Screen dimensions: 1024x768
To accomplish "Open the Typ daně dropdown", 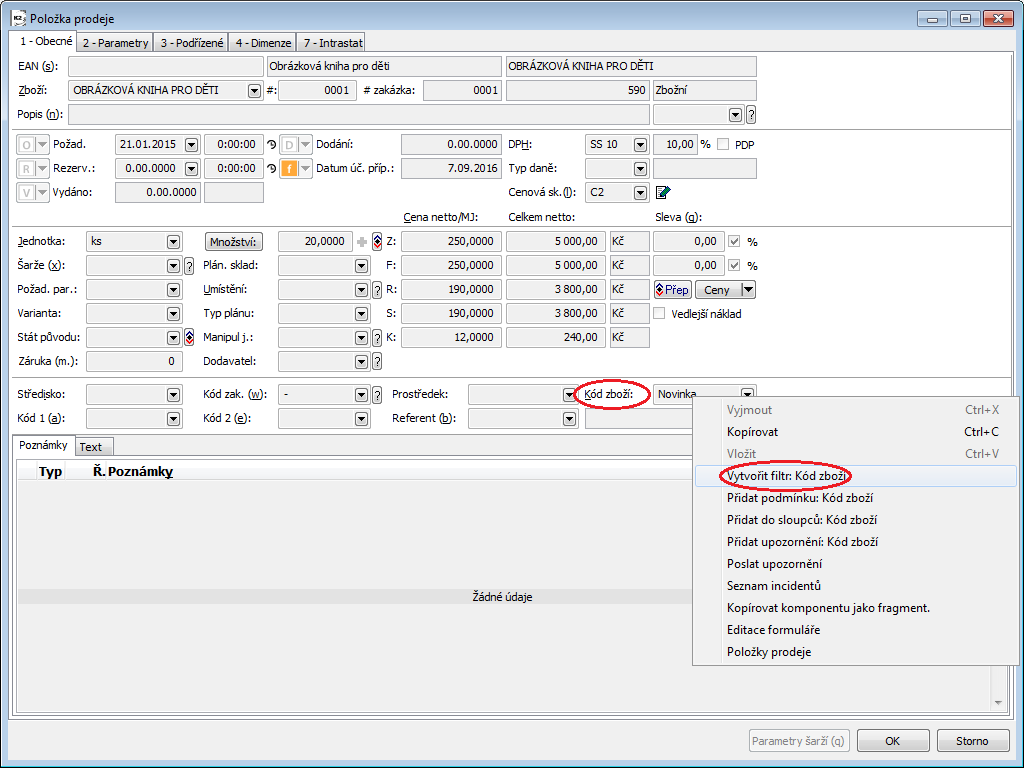I will (641, 168).
